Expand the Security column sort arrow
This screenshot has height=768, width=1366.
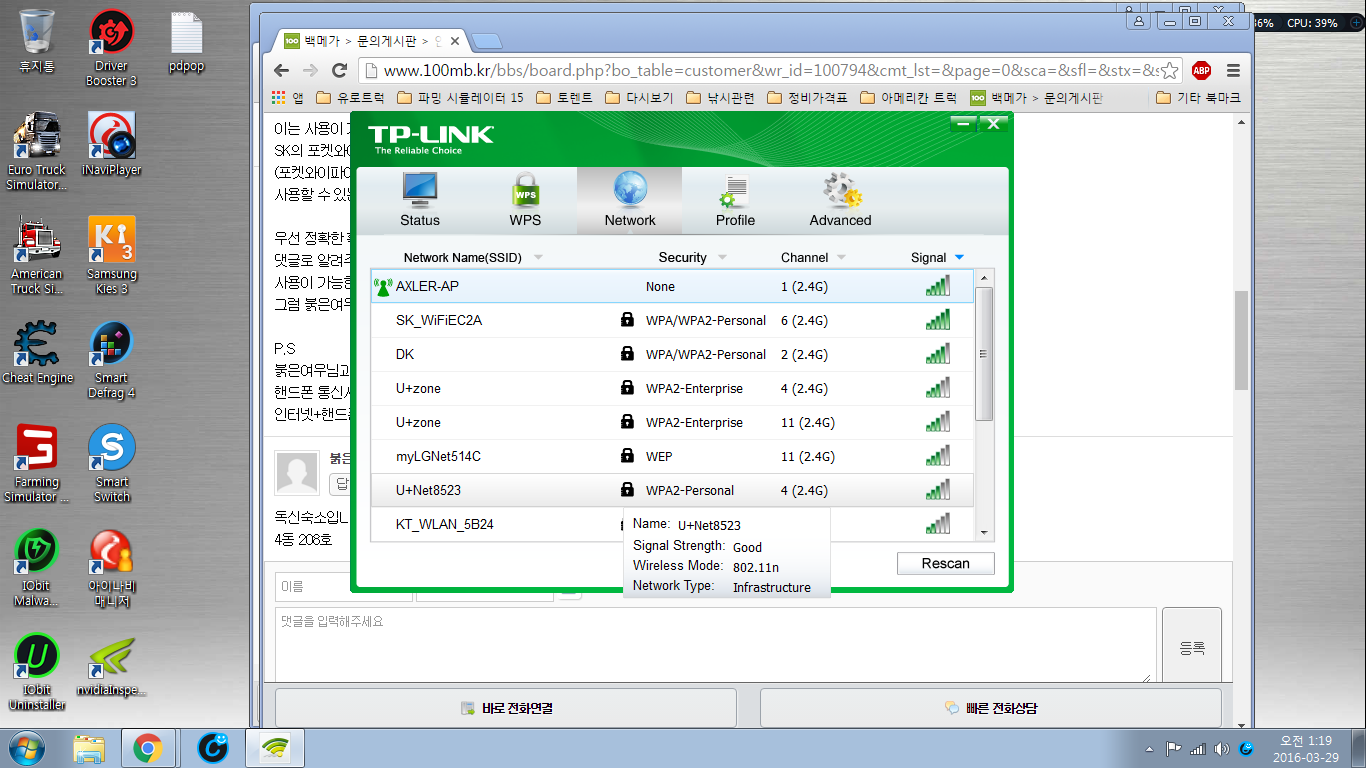(x=722, y=258)
